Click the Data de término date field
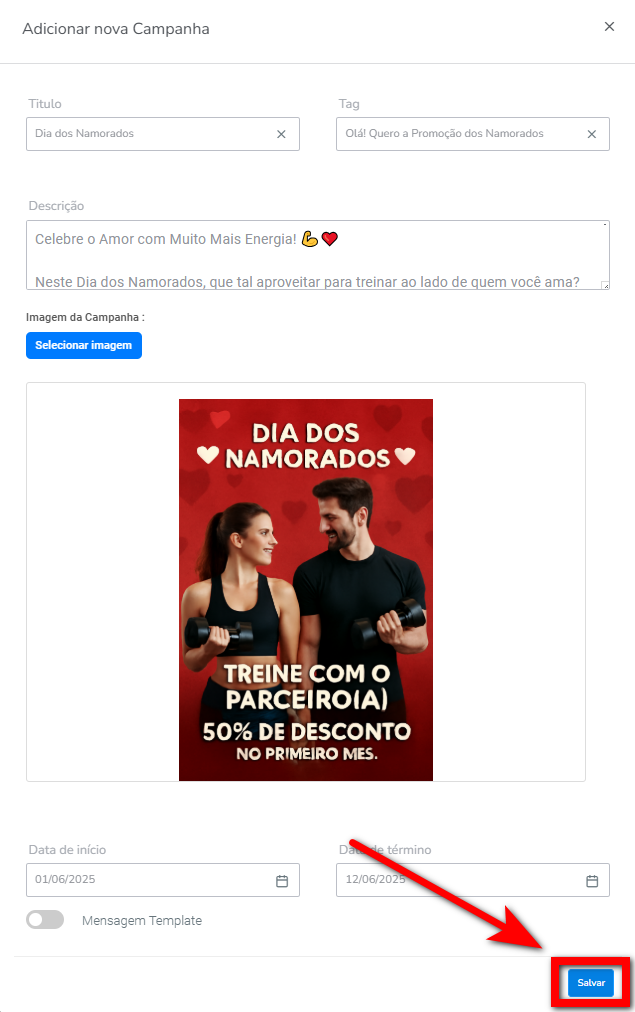 473,880
